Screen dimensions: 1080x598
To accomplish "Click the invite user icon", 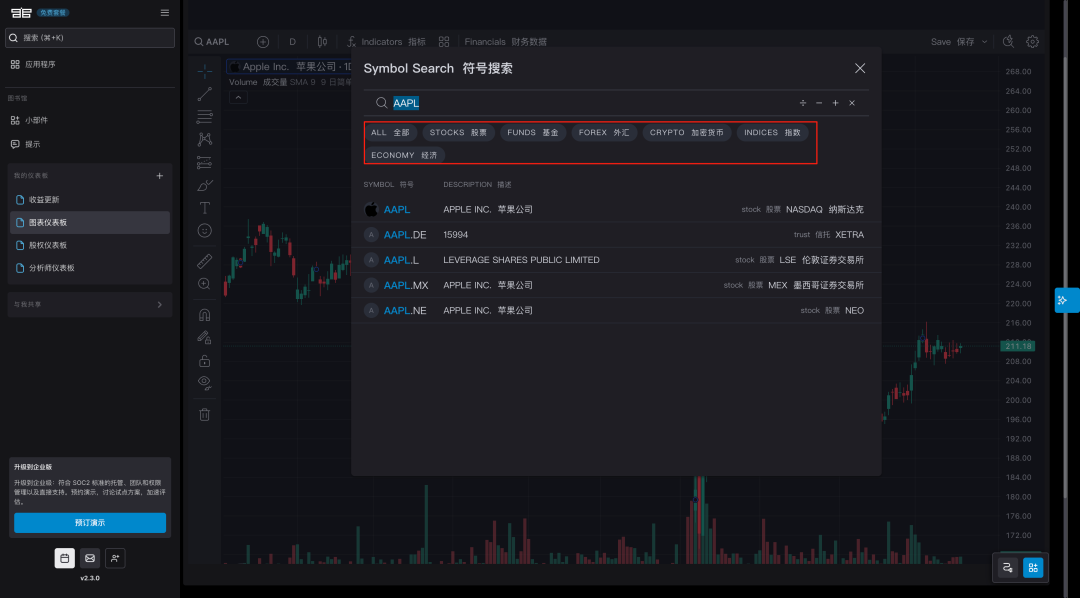I will 115,558.
